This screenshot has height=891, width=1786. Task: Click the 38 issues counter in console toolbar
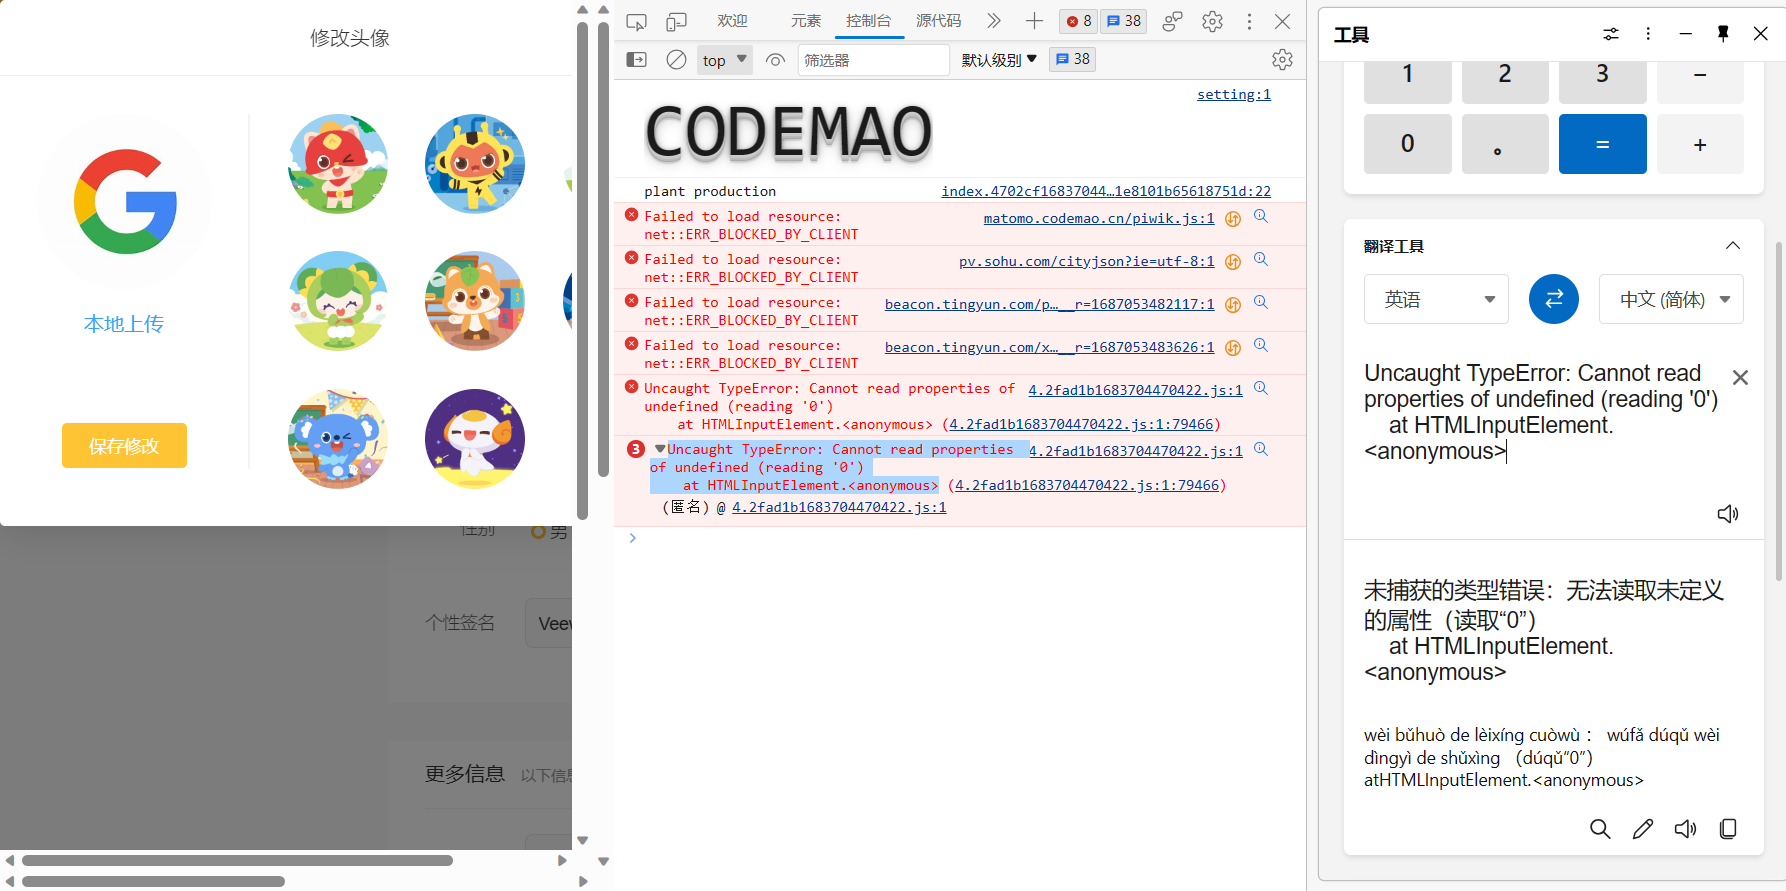coord(1072,60)
